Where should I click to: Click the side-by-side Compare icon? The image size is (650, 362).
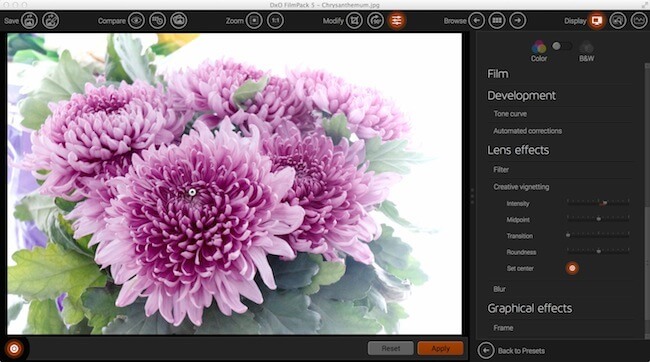click(158, 20)
